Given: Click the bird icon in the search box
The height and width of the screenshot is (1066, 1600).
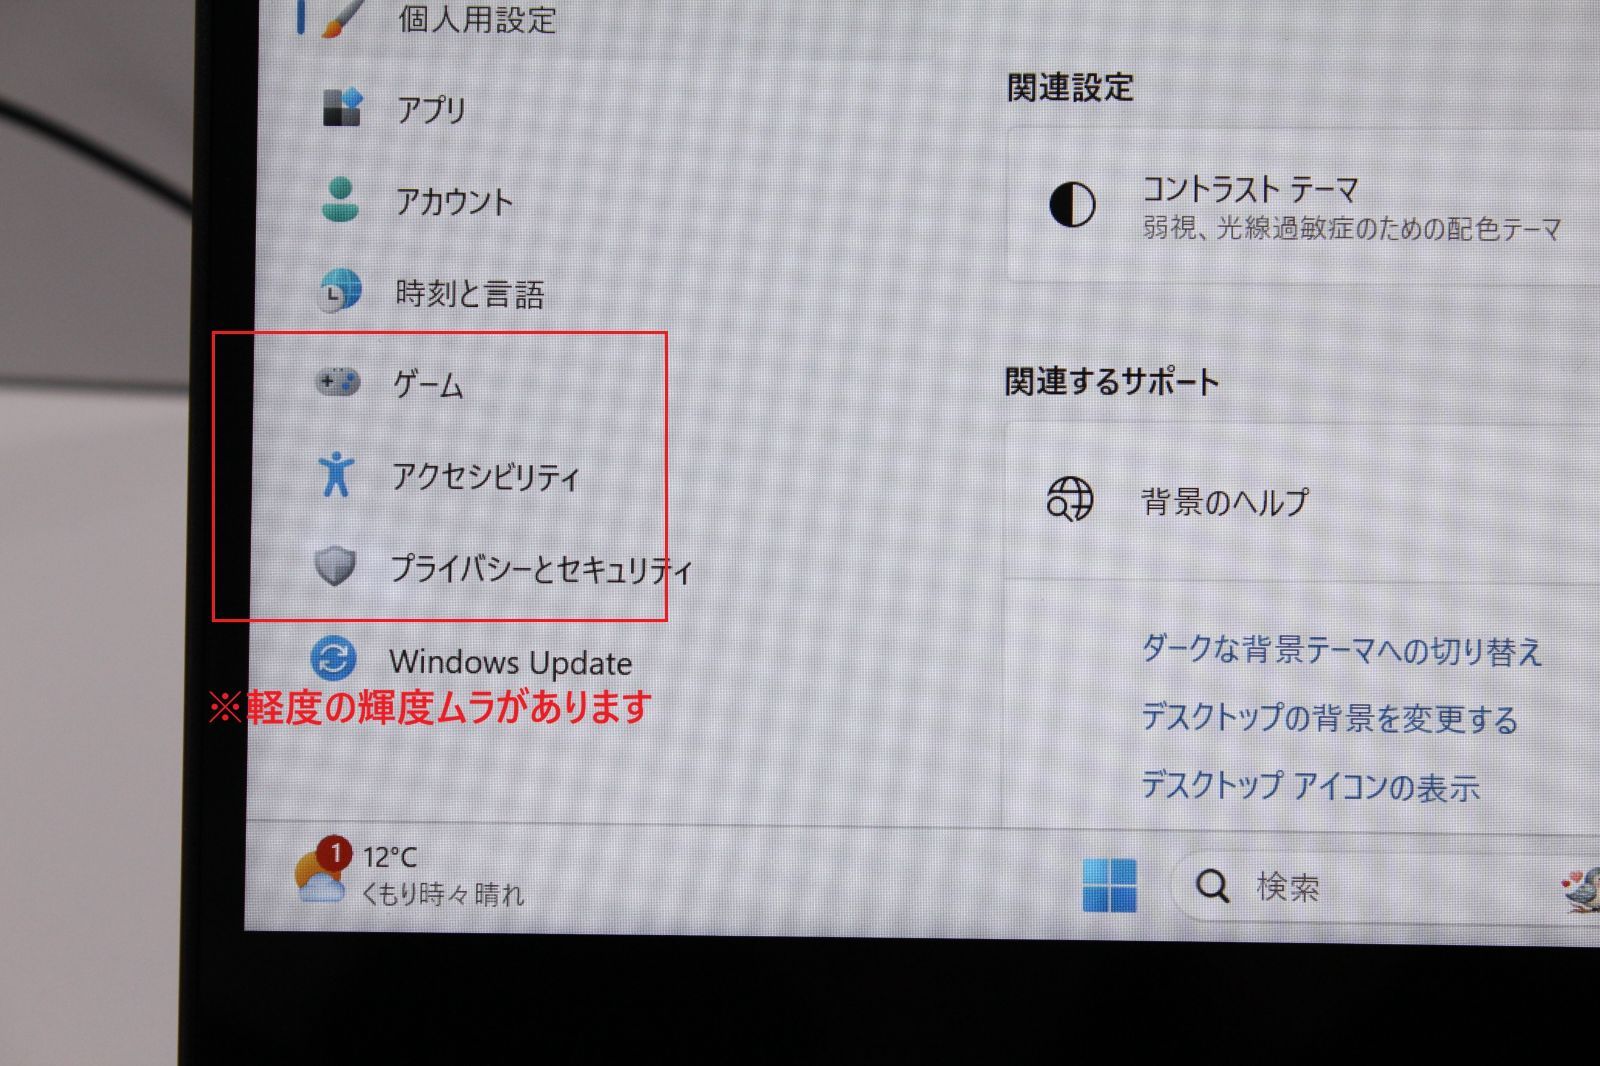Looking at the screenshot, I should [x=1582, y=890].
